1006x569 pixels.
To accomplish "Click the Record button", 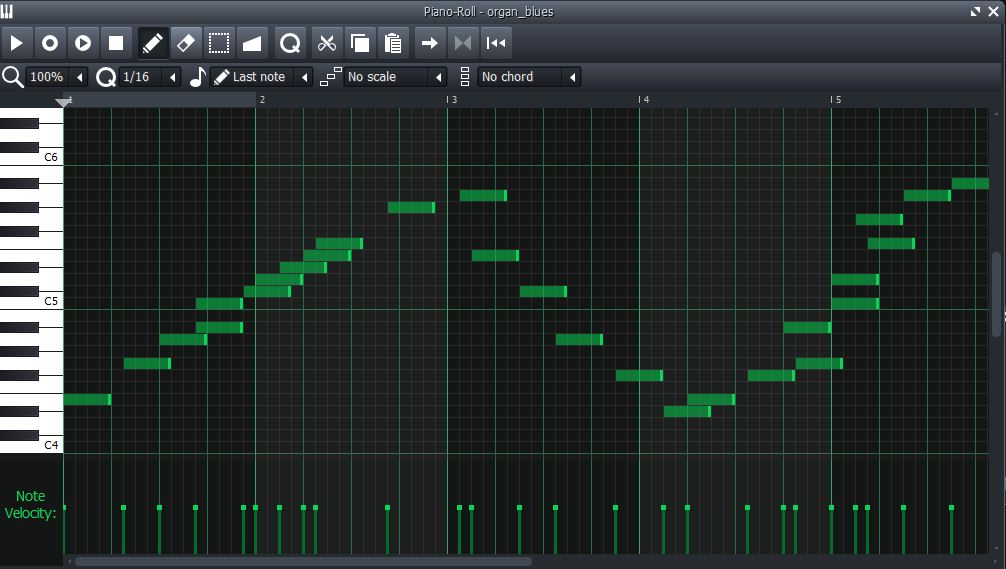I will tap(49, 43).
